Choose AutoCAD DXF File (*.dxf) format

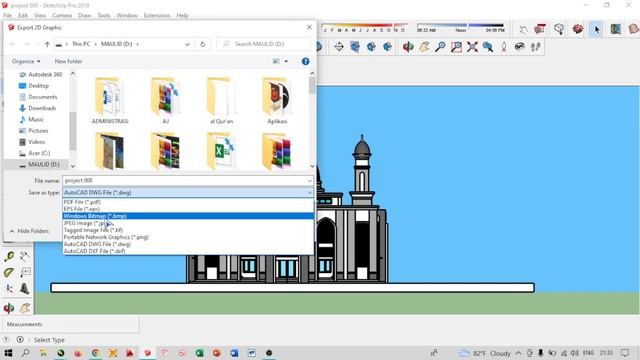click(x=188, y=251)
